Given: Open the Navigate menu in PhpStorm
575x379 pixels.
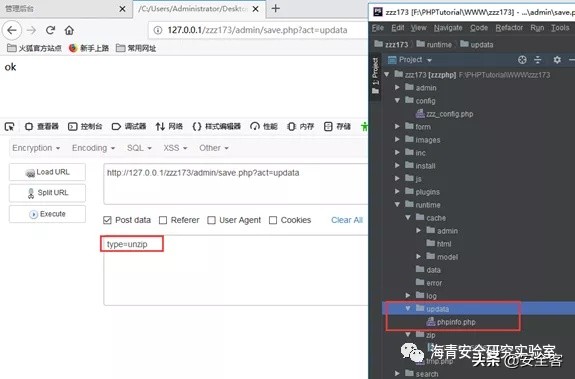Looking at the screenshot, I should tap(448, 28).
